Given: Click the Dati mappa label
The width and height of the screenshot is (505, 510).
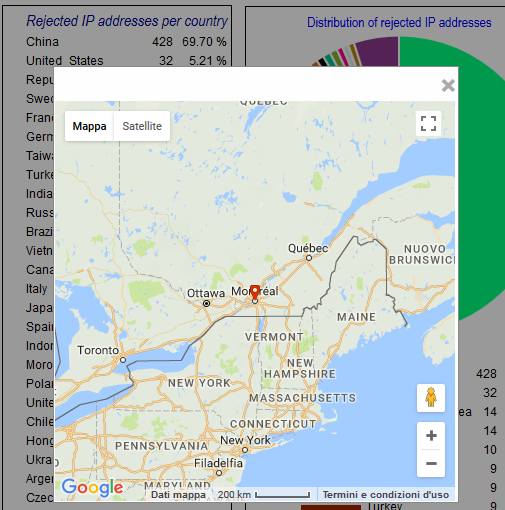Looking at the screenshot, I should click(178, 495).
